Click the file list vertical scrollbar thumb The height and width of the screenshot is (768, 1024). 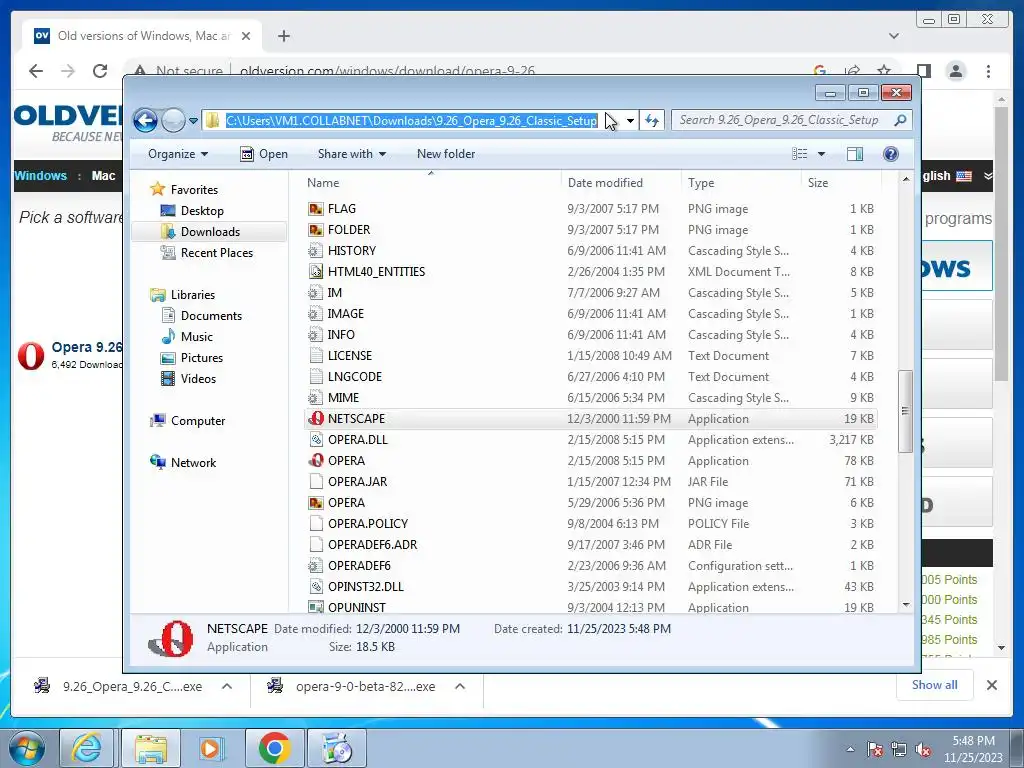coord(905,411)
